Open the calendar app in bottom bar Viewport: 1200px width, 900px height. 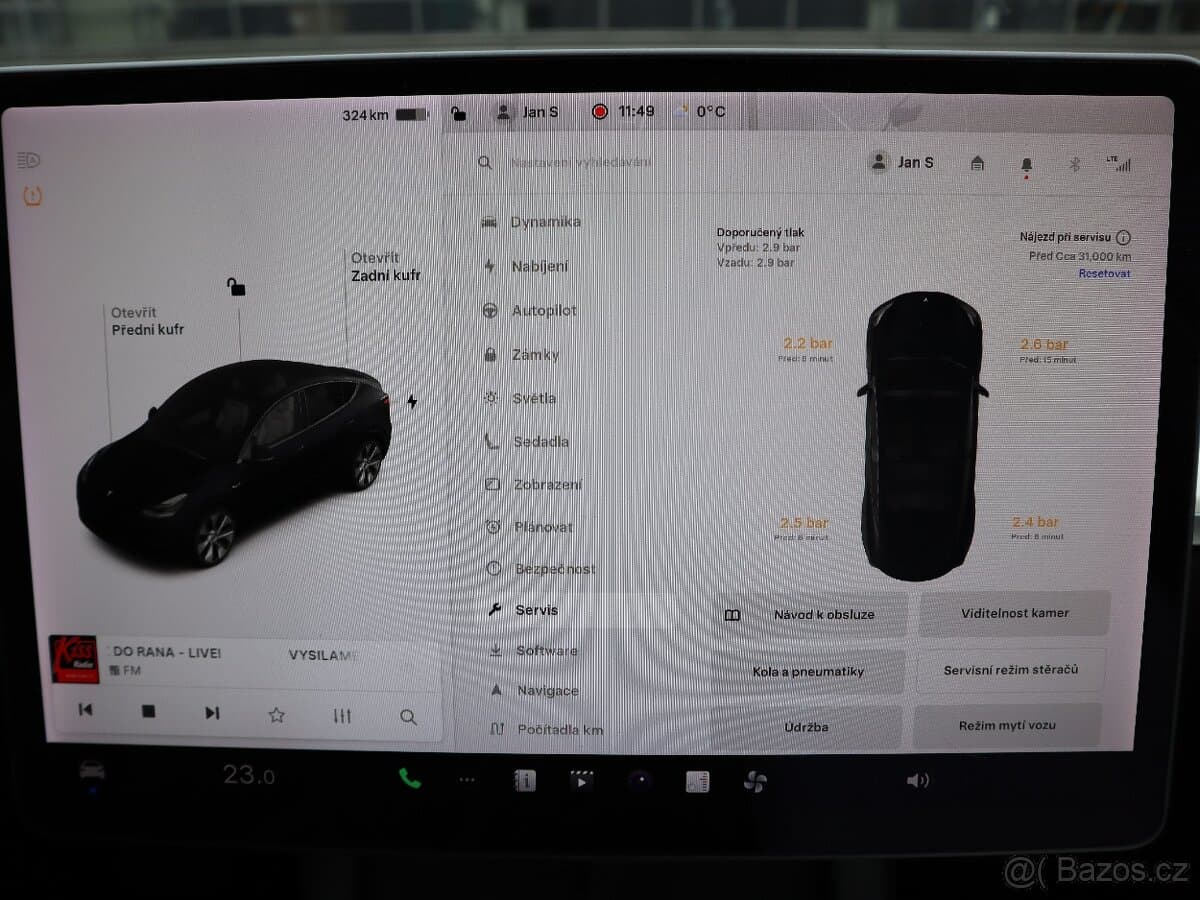[x=698, y=781]
